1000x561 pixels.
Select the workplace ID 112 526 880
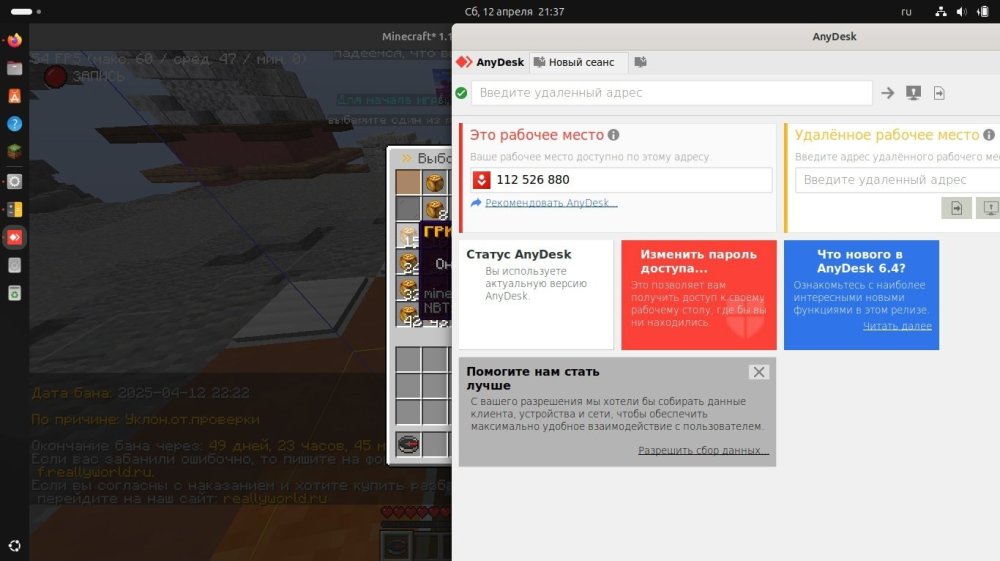tap(533, 180)
